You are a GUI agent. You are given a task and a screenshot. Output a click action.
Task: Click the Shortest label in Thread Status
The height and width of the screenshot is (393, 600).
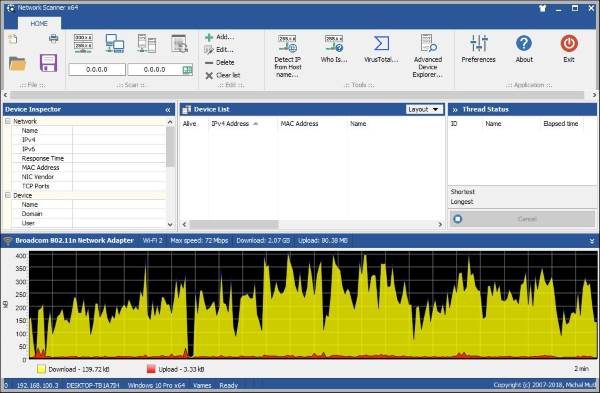click(463, 192)
